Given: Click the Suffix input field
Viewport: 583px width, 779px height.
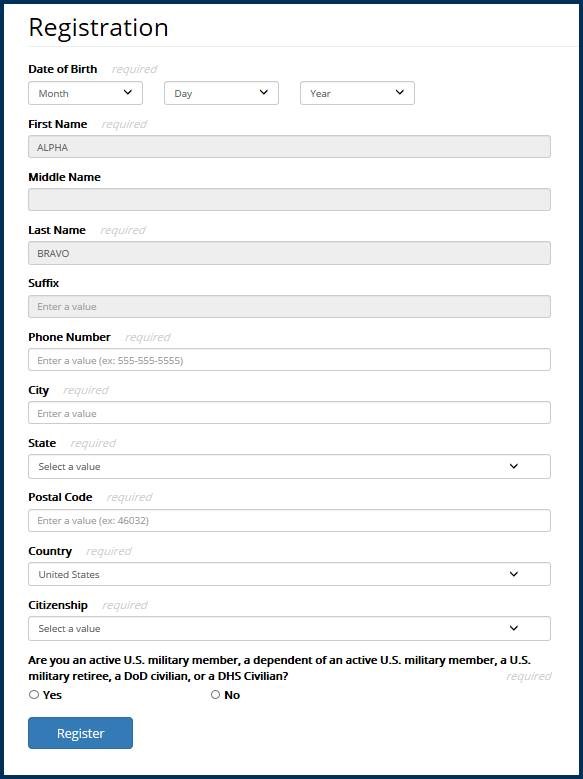Looking at the screenshot, I should coord(289,307).
